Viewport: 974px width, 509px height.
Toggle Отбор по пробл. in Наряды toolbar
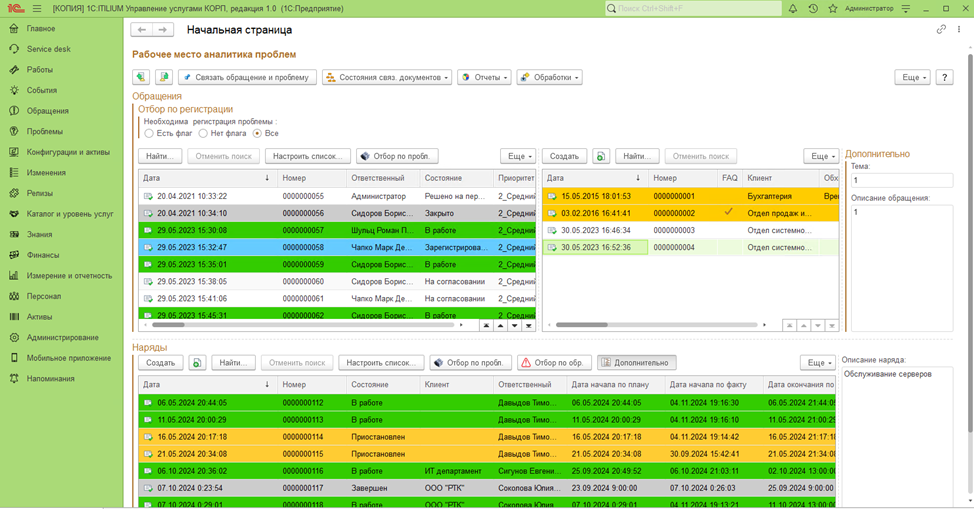471,363
